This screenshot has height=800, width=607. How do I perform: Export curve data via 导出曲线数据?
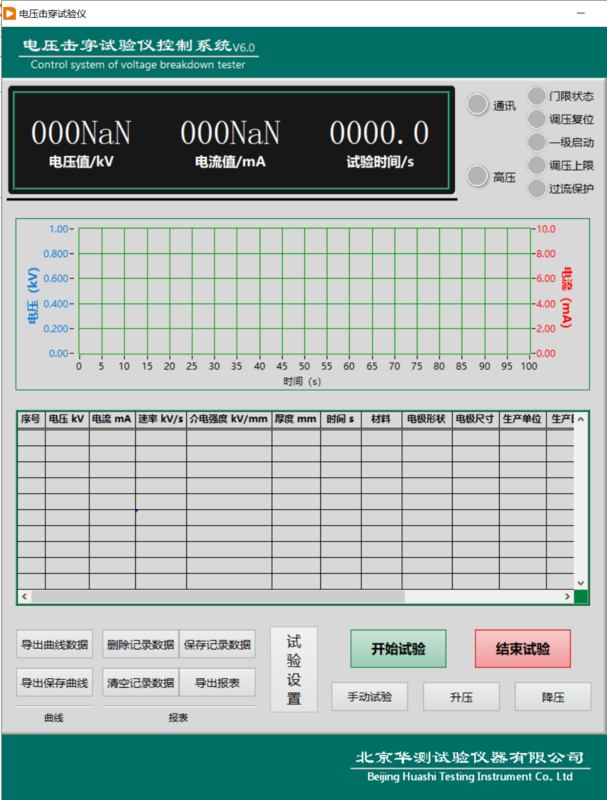[x=55, y=644]
